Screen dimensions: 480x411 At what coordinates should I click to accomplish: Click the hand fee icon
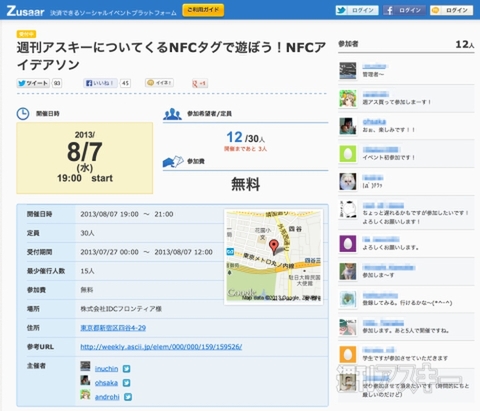tap(173, 162)
